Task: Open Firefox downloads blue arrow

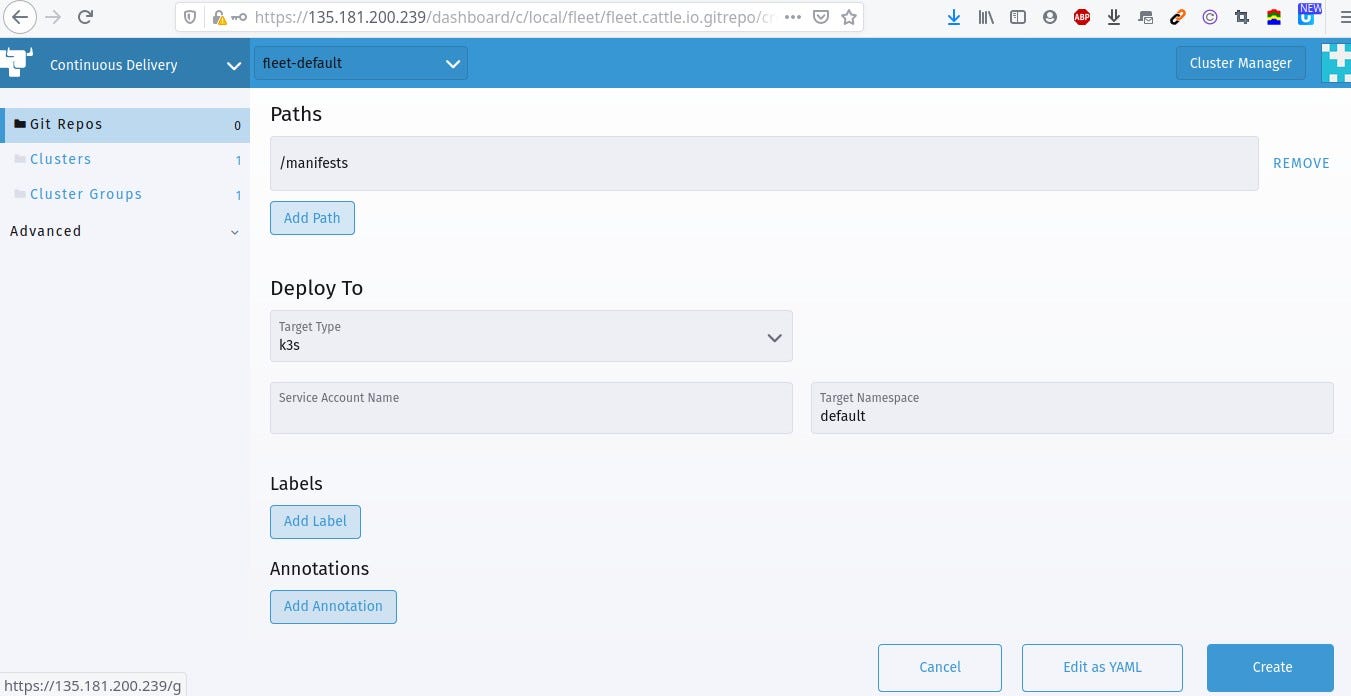Action: 954,17
